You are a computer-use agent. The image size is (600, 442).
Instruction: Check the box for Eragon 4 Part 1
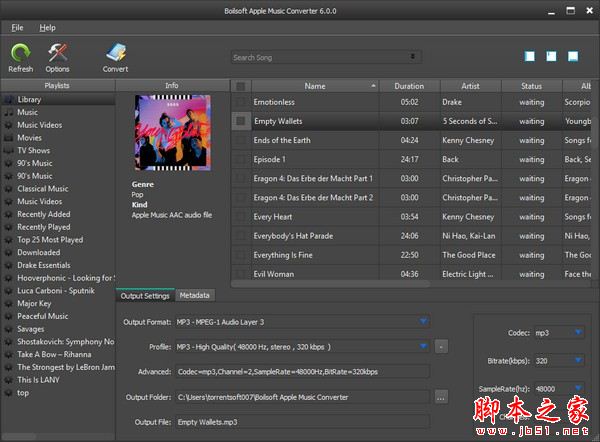click(x=241, y=179)
